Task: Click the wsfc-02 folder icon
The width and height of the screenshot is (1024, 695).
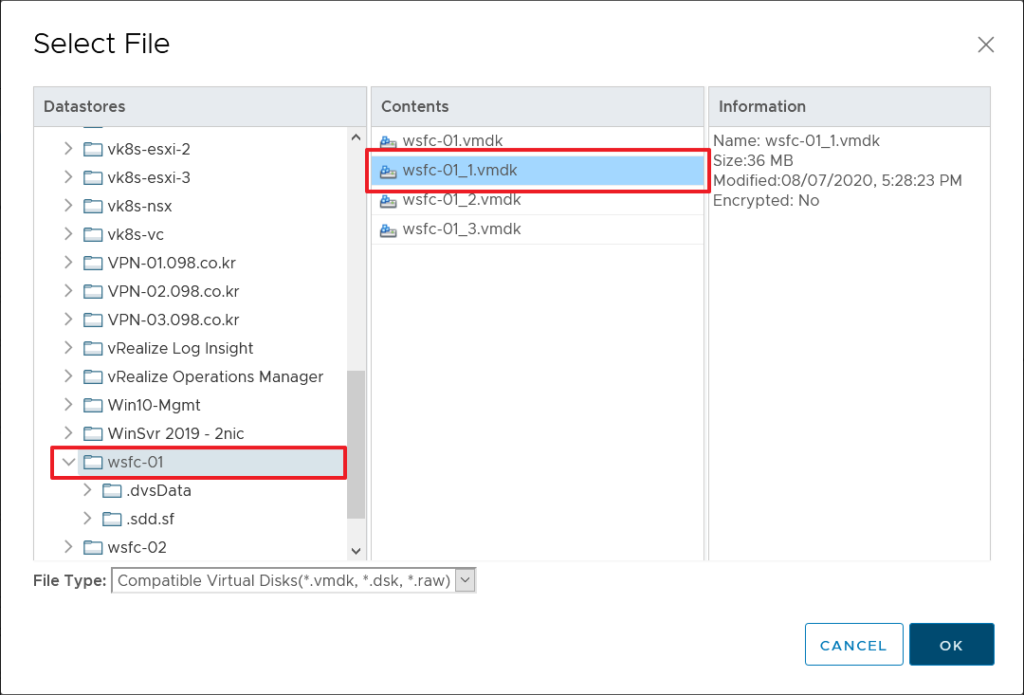Action: tap(93, 547)
